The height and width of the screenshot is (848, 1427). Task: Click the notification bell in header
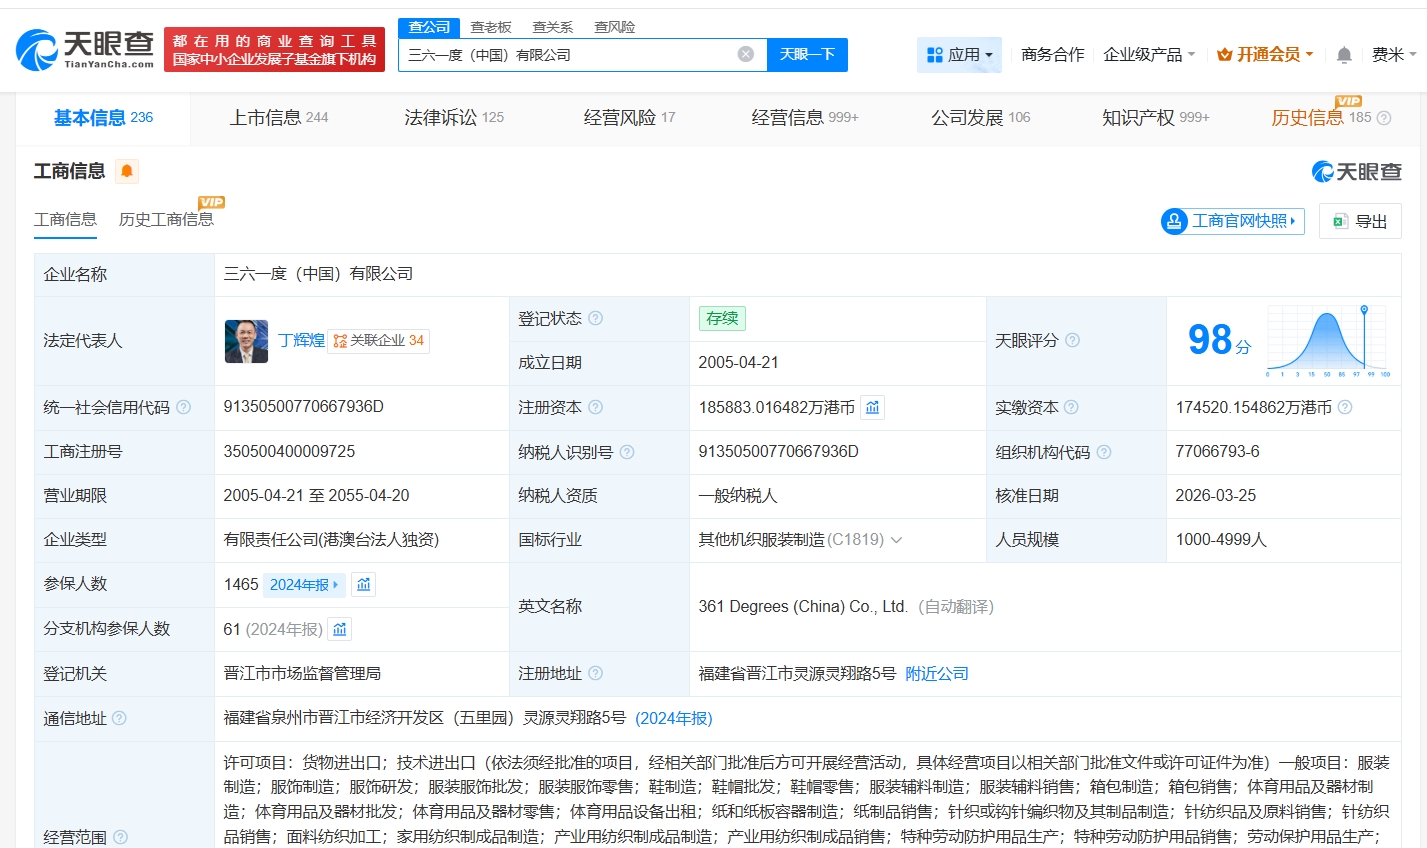(x=1344, y=55)
